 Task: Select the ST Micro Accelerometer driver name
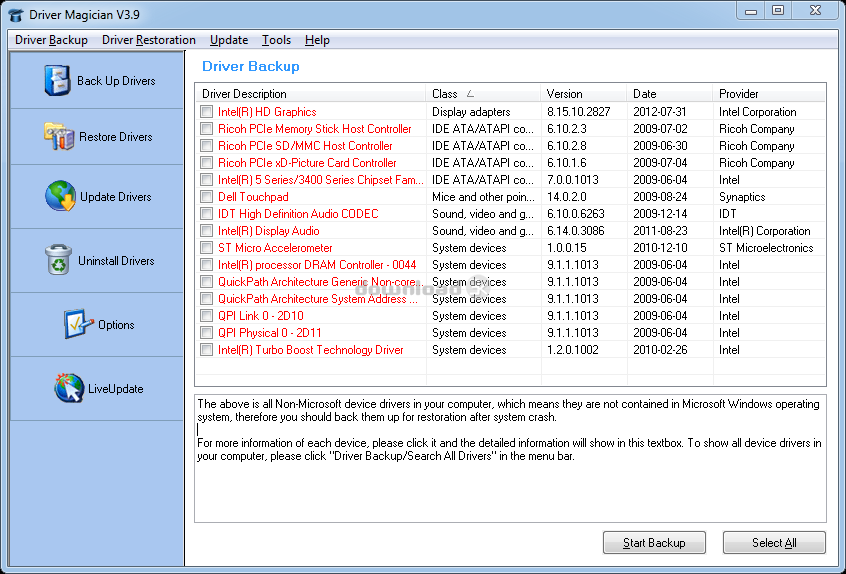(275, 248)
